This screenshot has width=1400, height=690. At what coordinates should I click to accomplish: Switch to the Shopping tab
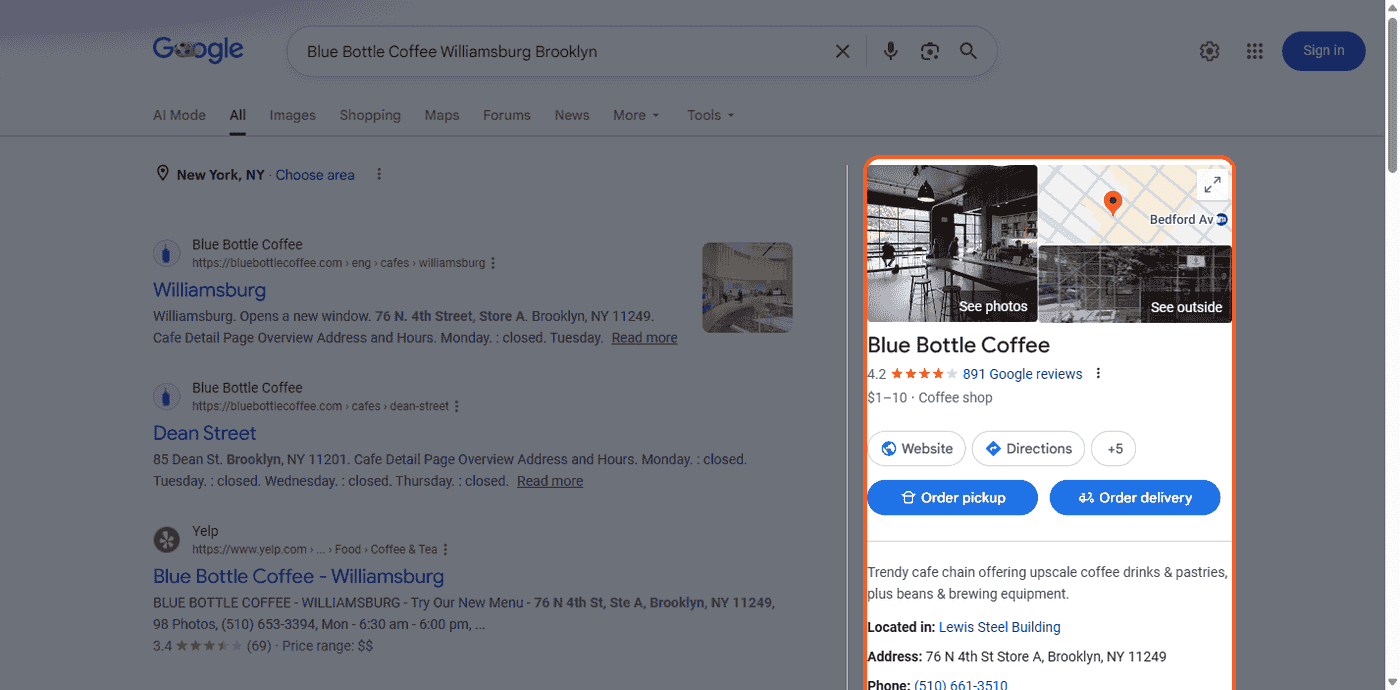[370, 115]
